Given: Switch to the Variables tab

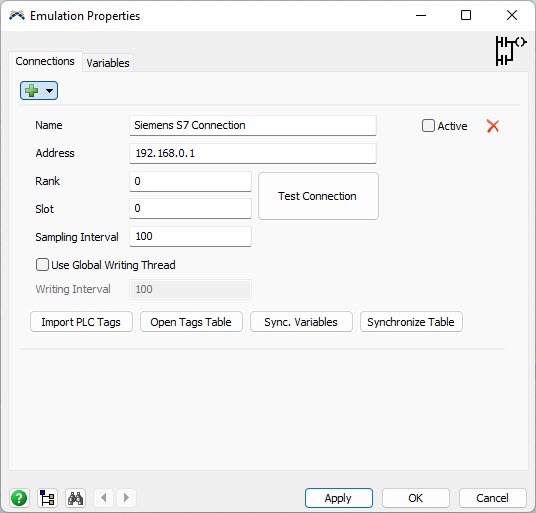Looking at the screenshot, I should click(108, 63).
